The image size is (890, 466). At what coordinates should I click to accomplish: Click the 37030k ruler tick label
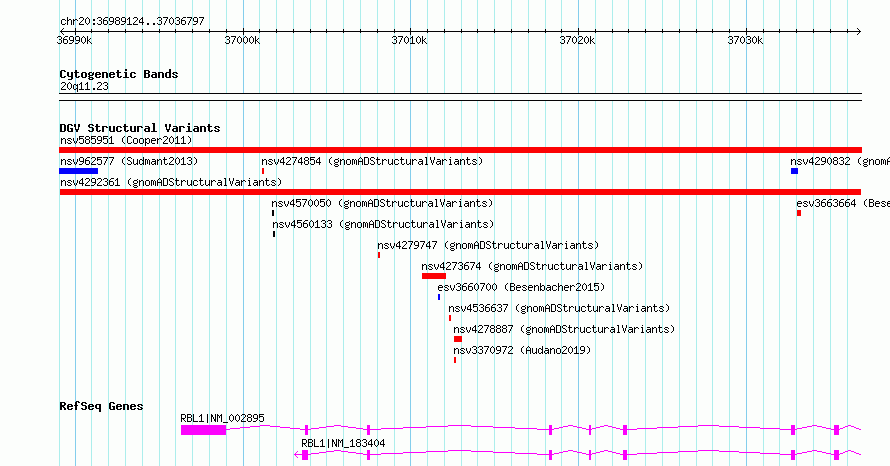coord(745,40)
